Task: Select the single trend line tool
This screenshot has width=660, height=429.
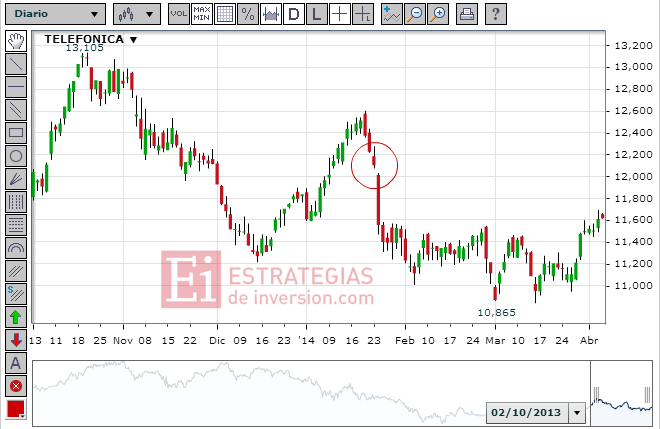Action: tap(16, 64)
